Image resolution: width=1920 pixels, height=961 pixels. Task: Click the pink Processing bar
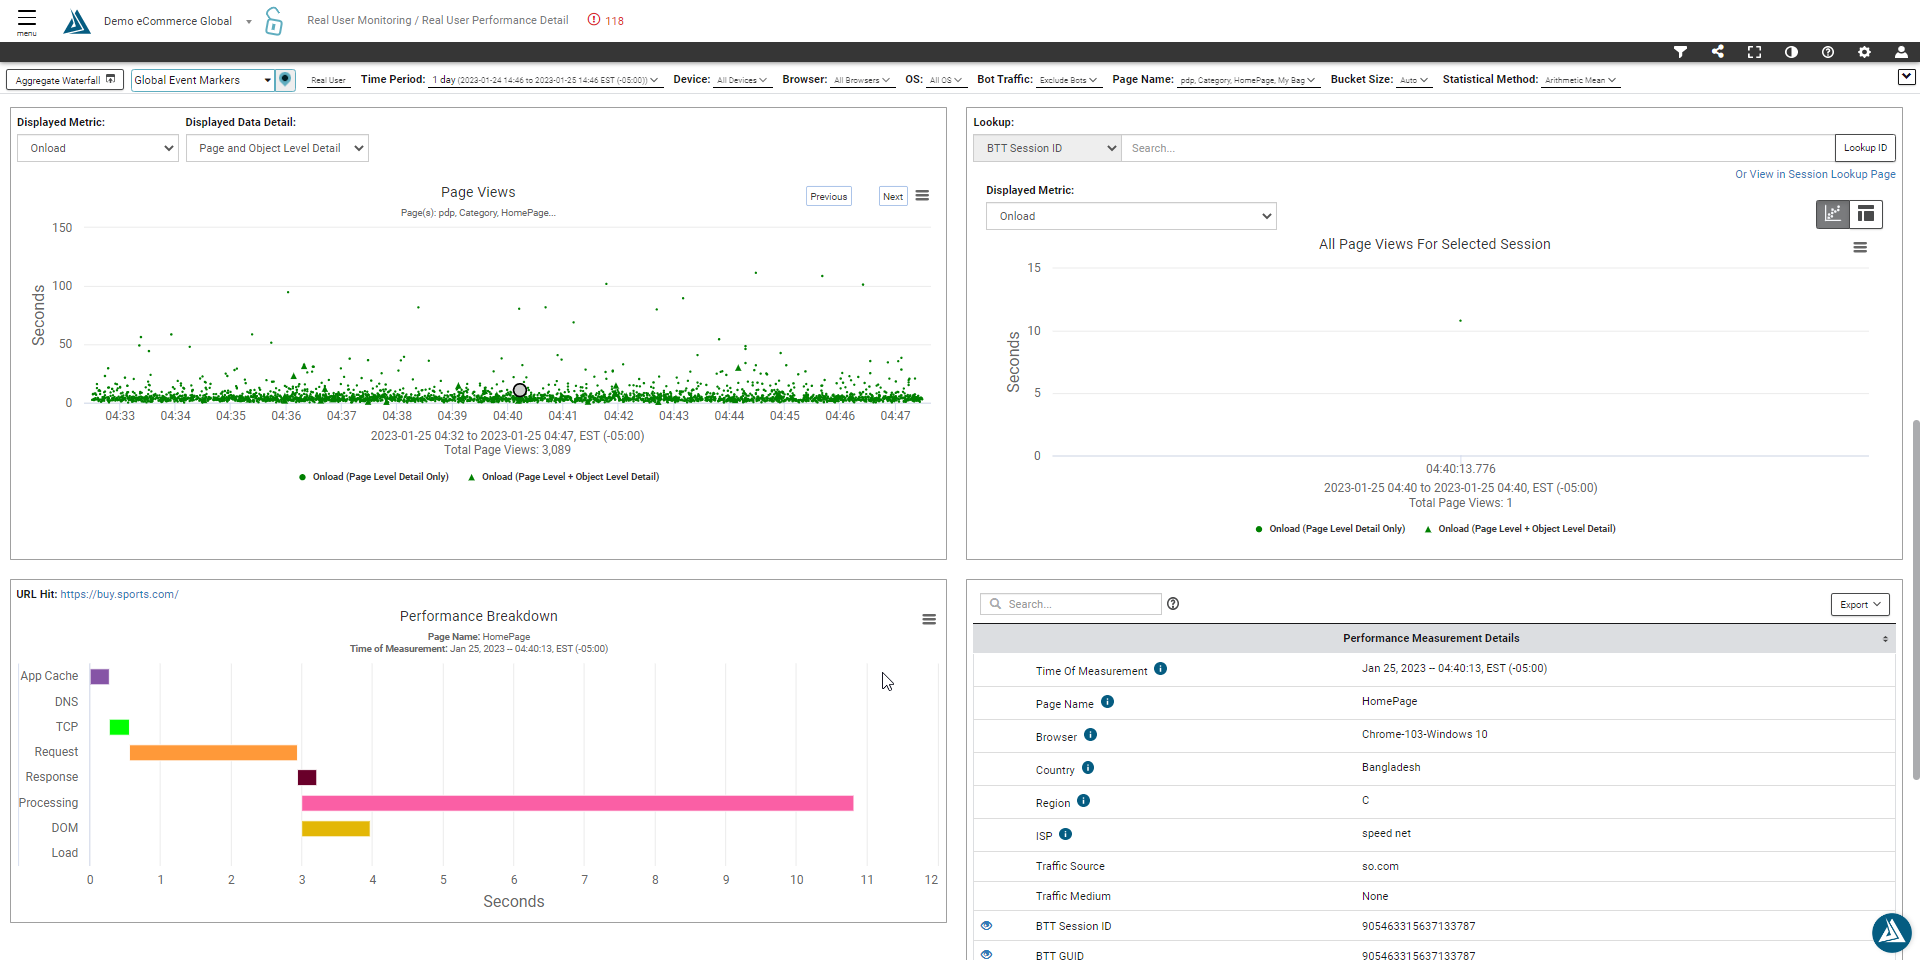(577, 803)
